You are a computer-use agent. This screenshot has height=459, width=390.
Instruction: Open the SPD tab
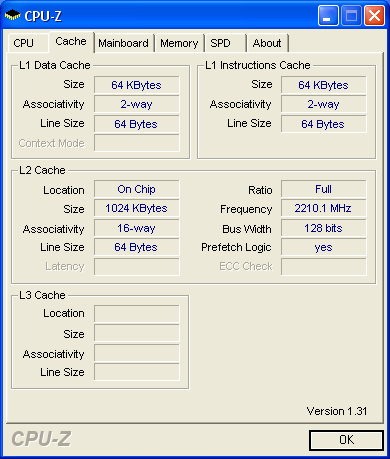[x=226, y=43]
